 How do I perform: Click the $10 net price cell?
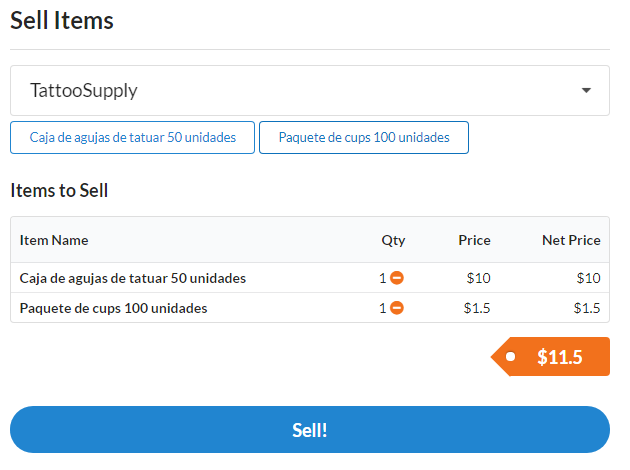(x=589, y=278)
